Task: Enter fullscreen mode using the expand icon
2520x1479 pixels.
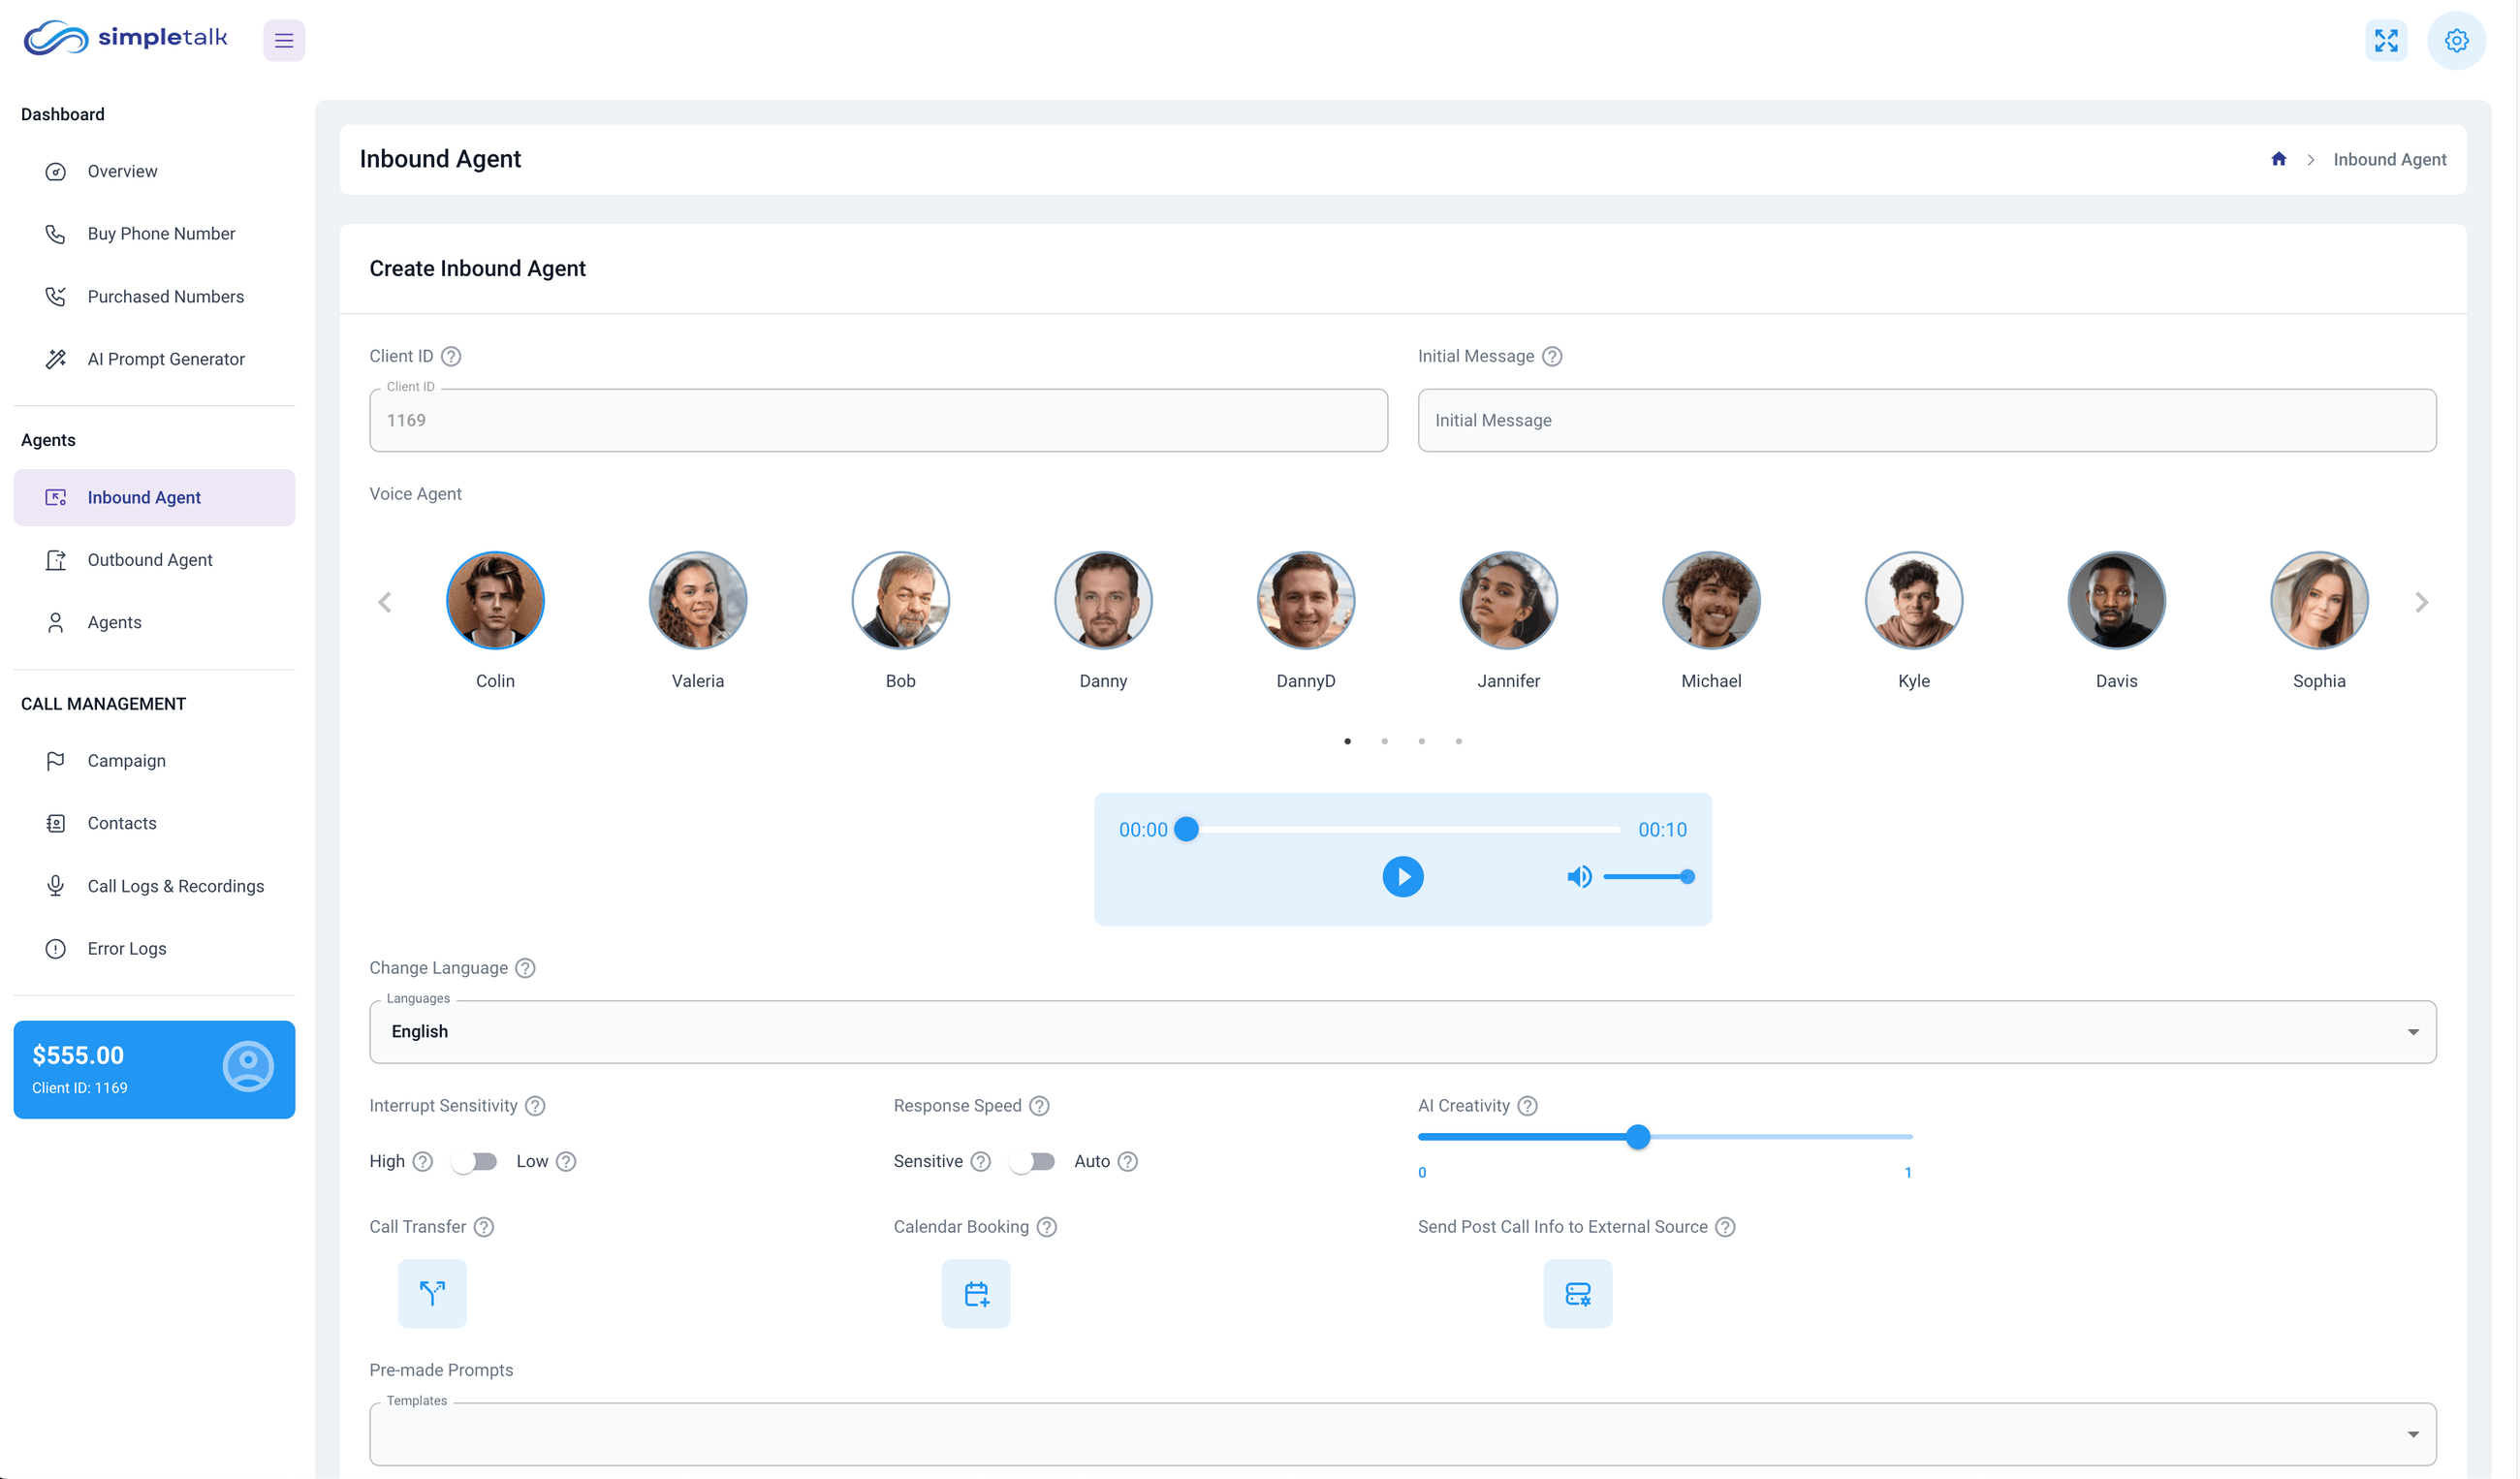Action: [2387, 40]
